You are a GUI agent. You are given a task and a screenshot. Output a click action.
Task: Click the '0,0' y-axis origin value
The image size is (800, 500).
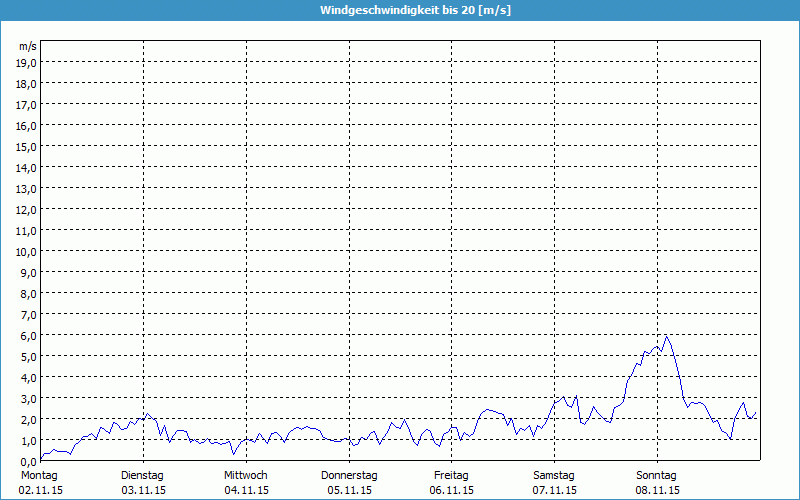point(28,461)
